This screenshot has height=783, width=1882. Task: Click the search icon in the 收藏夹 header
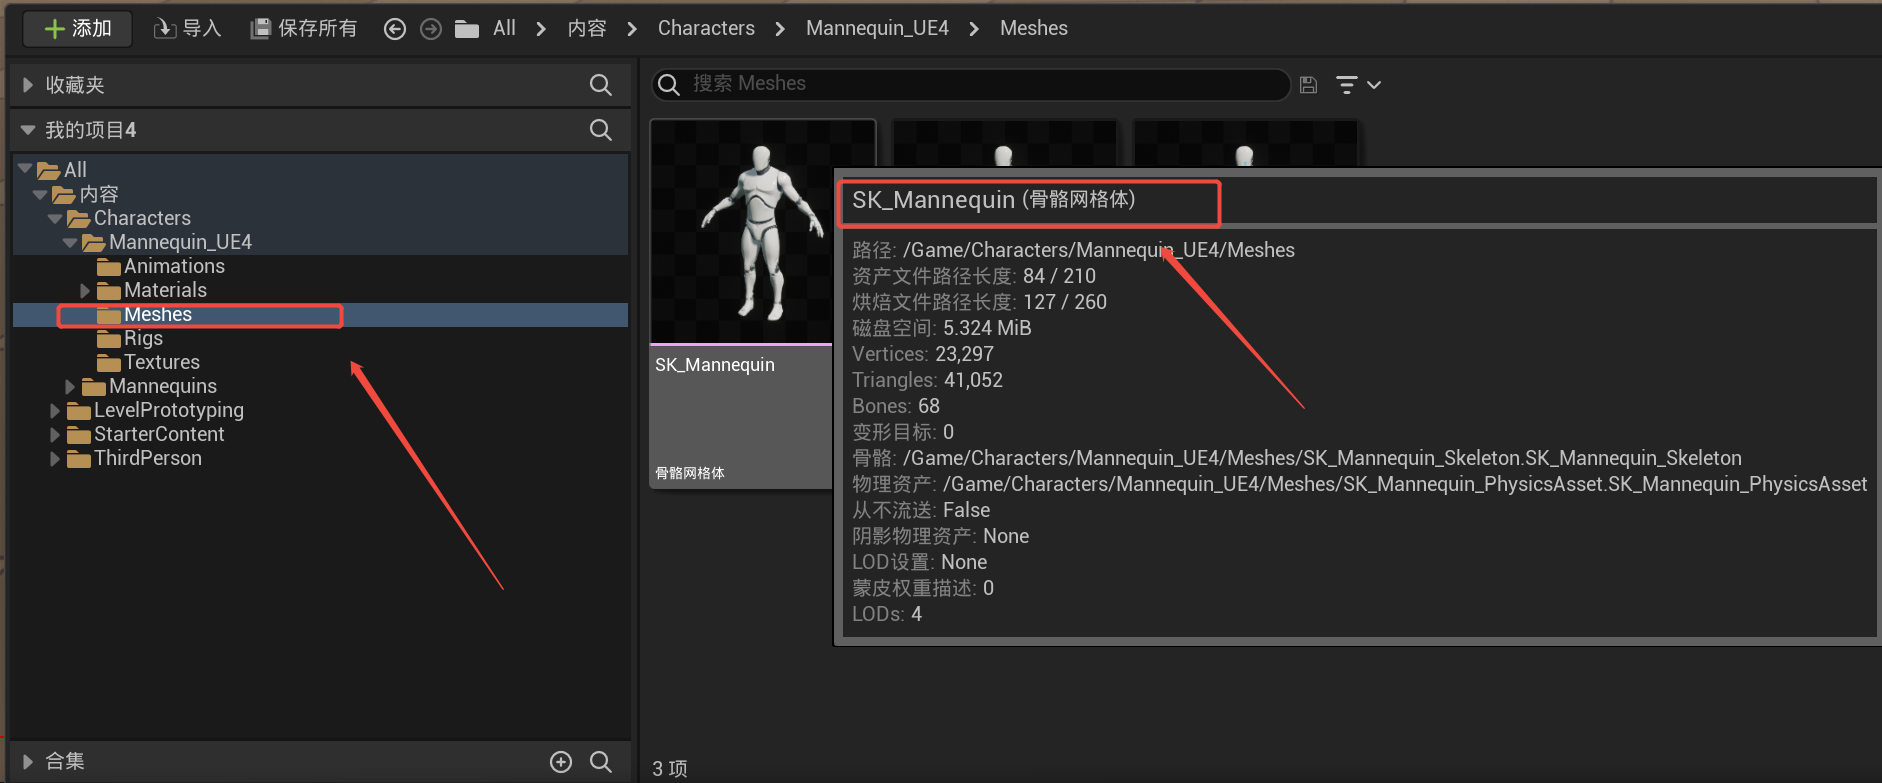tap(601, 85)
